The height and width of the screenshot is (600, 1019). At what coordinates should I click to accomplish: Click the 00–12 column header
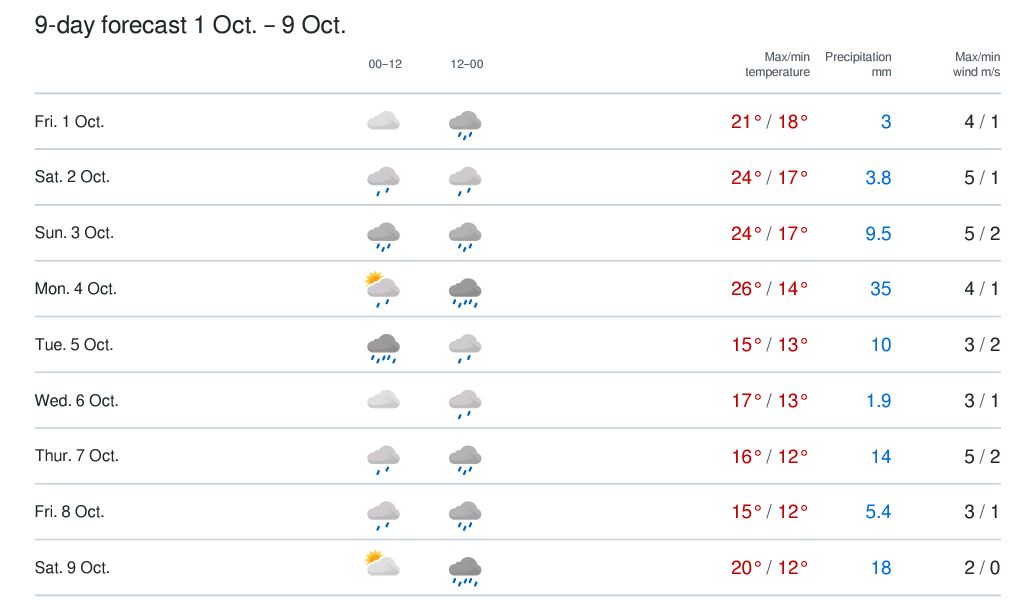point(385,64)
